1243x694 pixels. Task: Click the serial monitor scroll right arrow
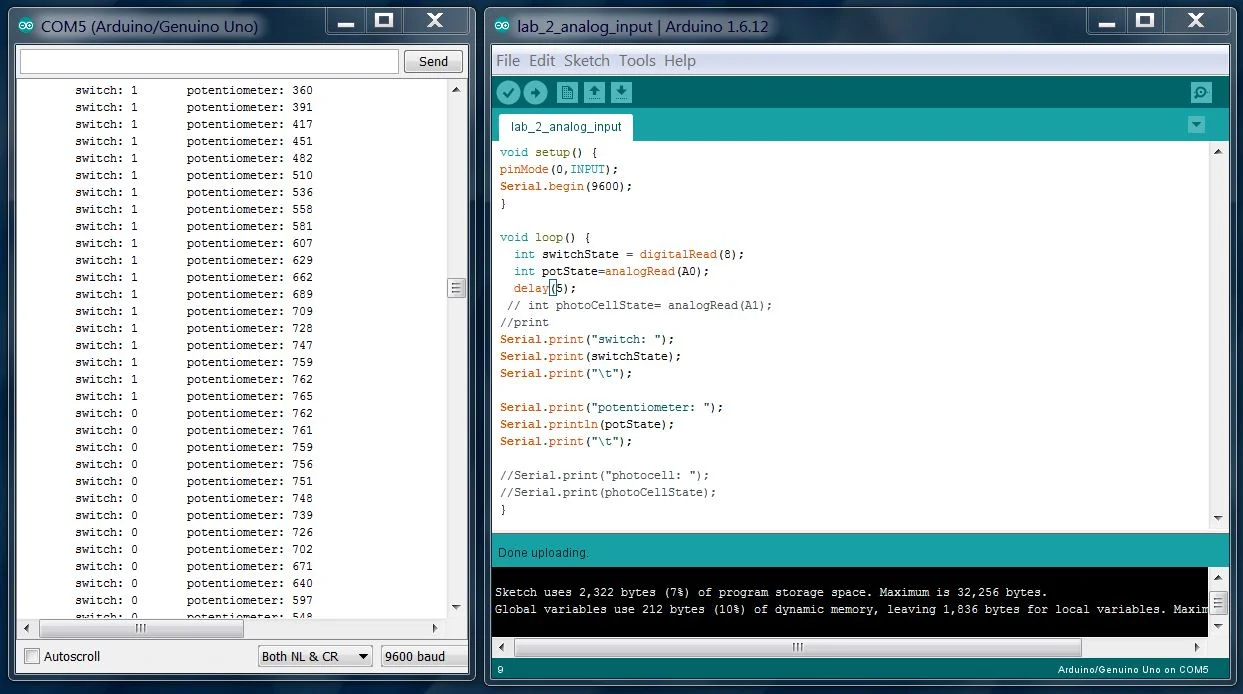point(435,629)
